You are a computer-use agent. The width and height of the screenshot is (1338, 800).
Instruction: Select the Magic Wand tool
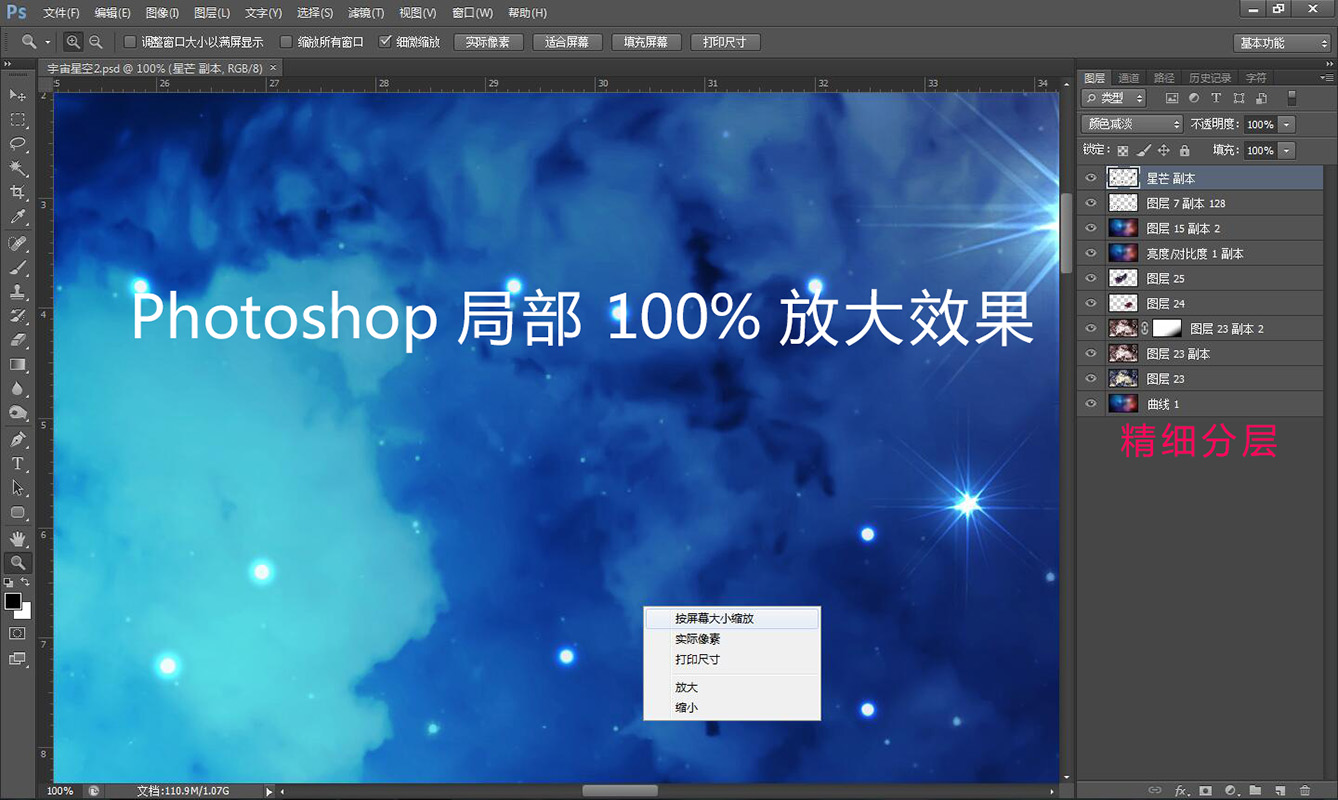pos(17,168)
